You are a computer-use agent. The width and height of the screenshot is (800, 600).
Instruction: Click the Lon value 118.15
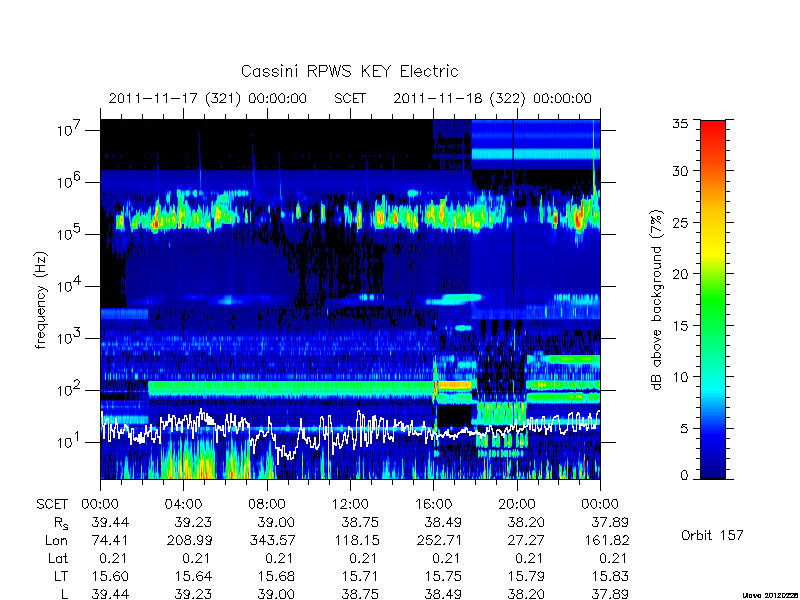click(359, 540)
